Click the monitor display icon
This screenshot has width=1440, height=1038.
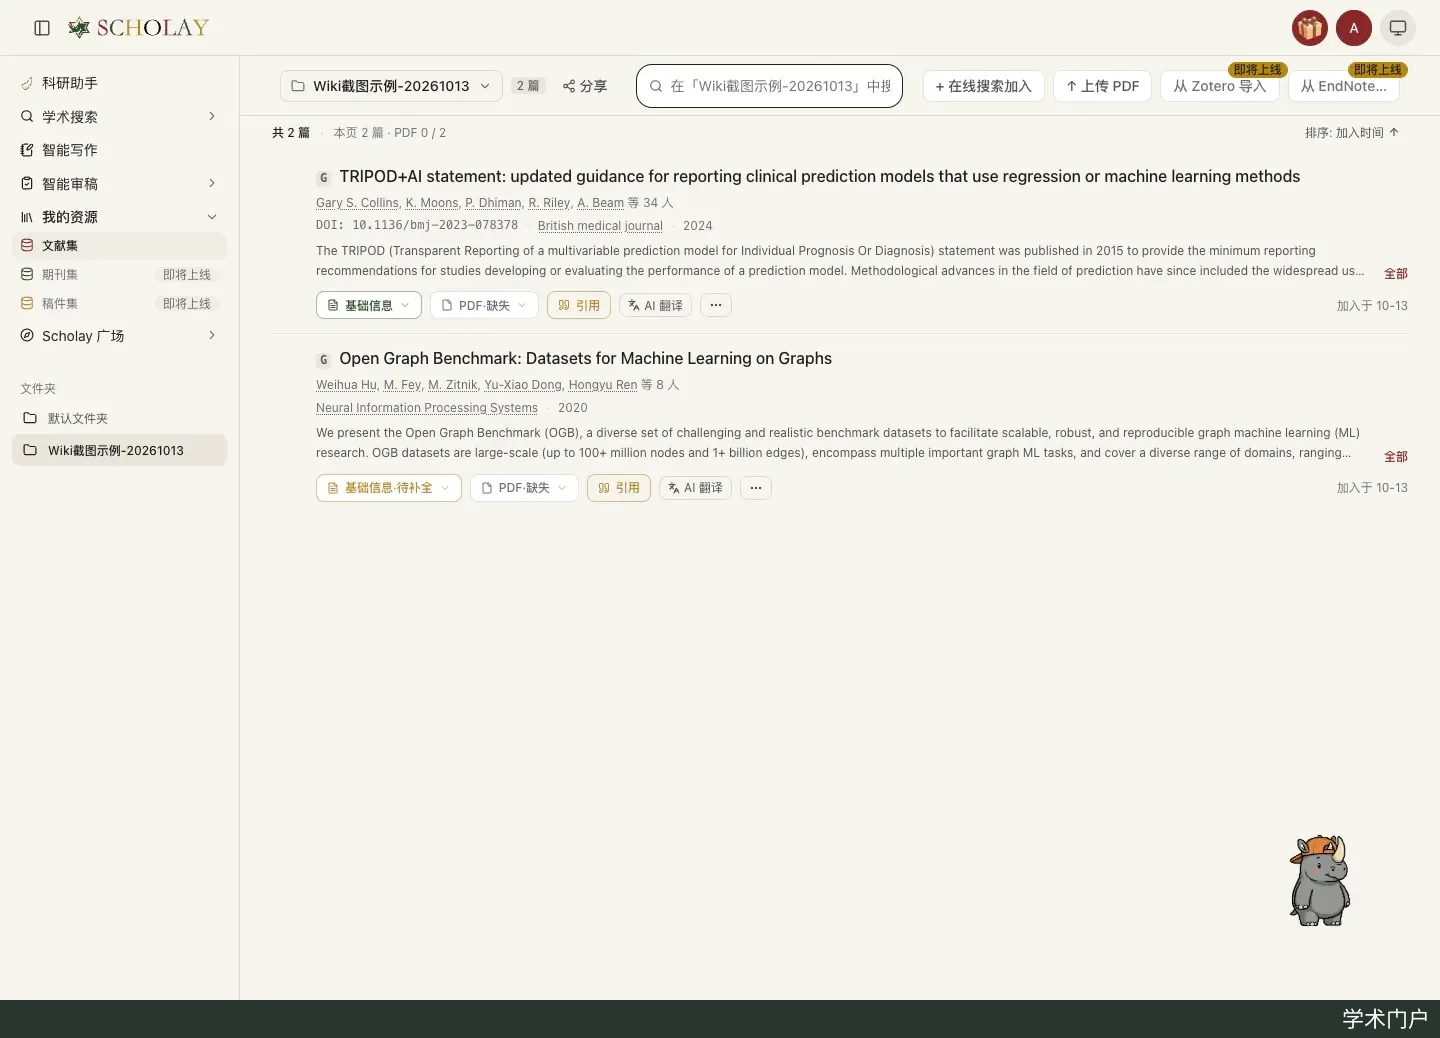[x=1398, y=28]
